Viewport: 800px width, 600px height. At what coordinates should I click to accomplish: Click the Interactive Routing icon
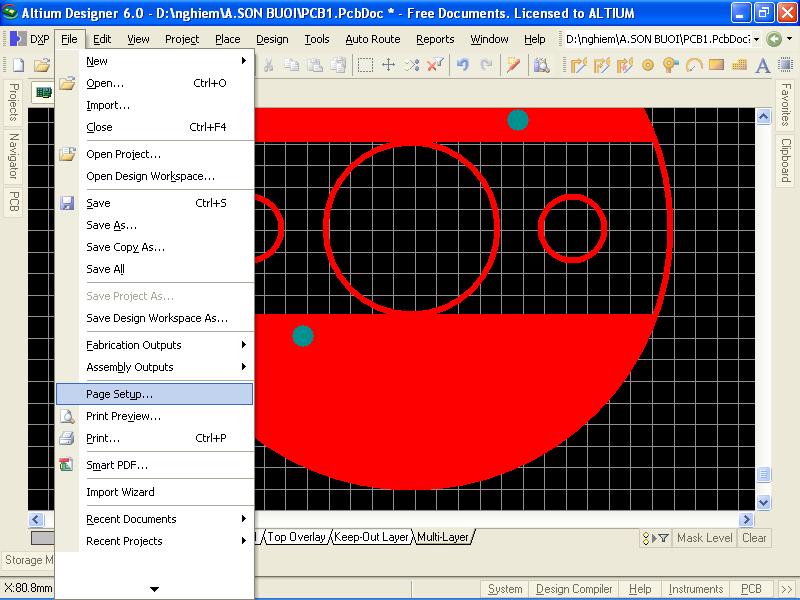pyautogui.click(x=579, y=65)
